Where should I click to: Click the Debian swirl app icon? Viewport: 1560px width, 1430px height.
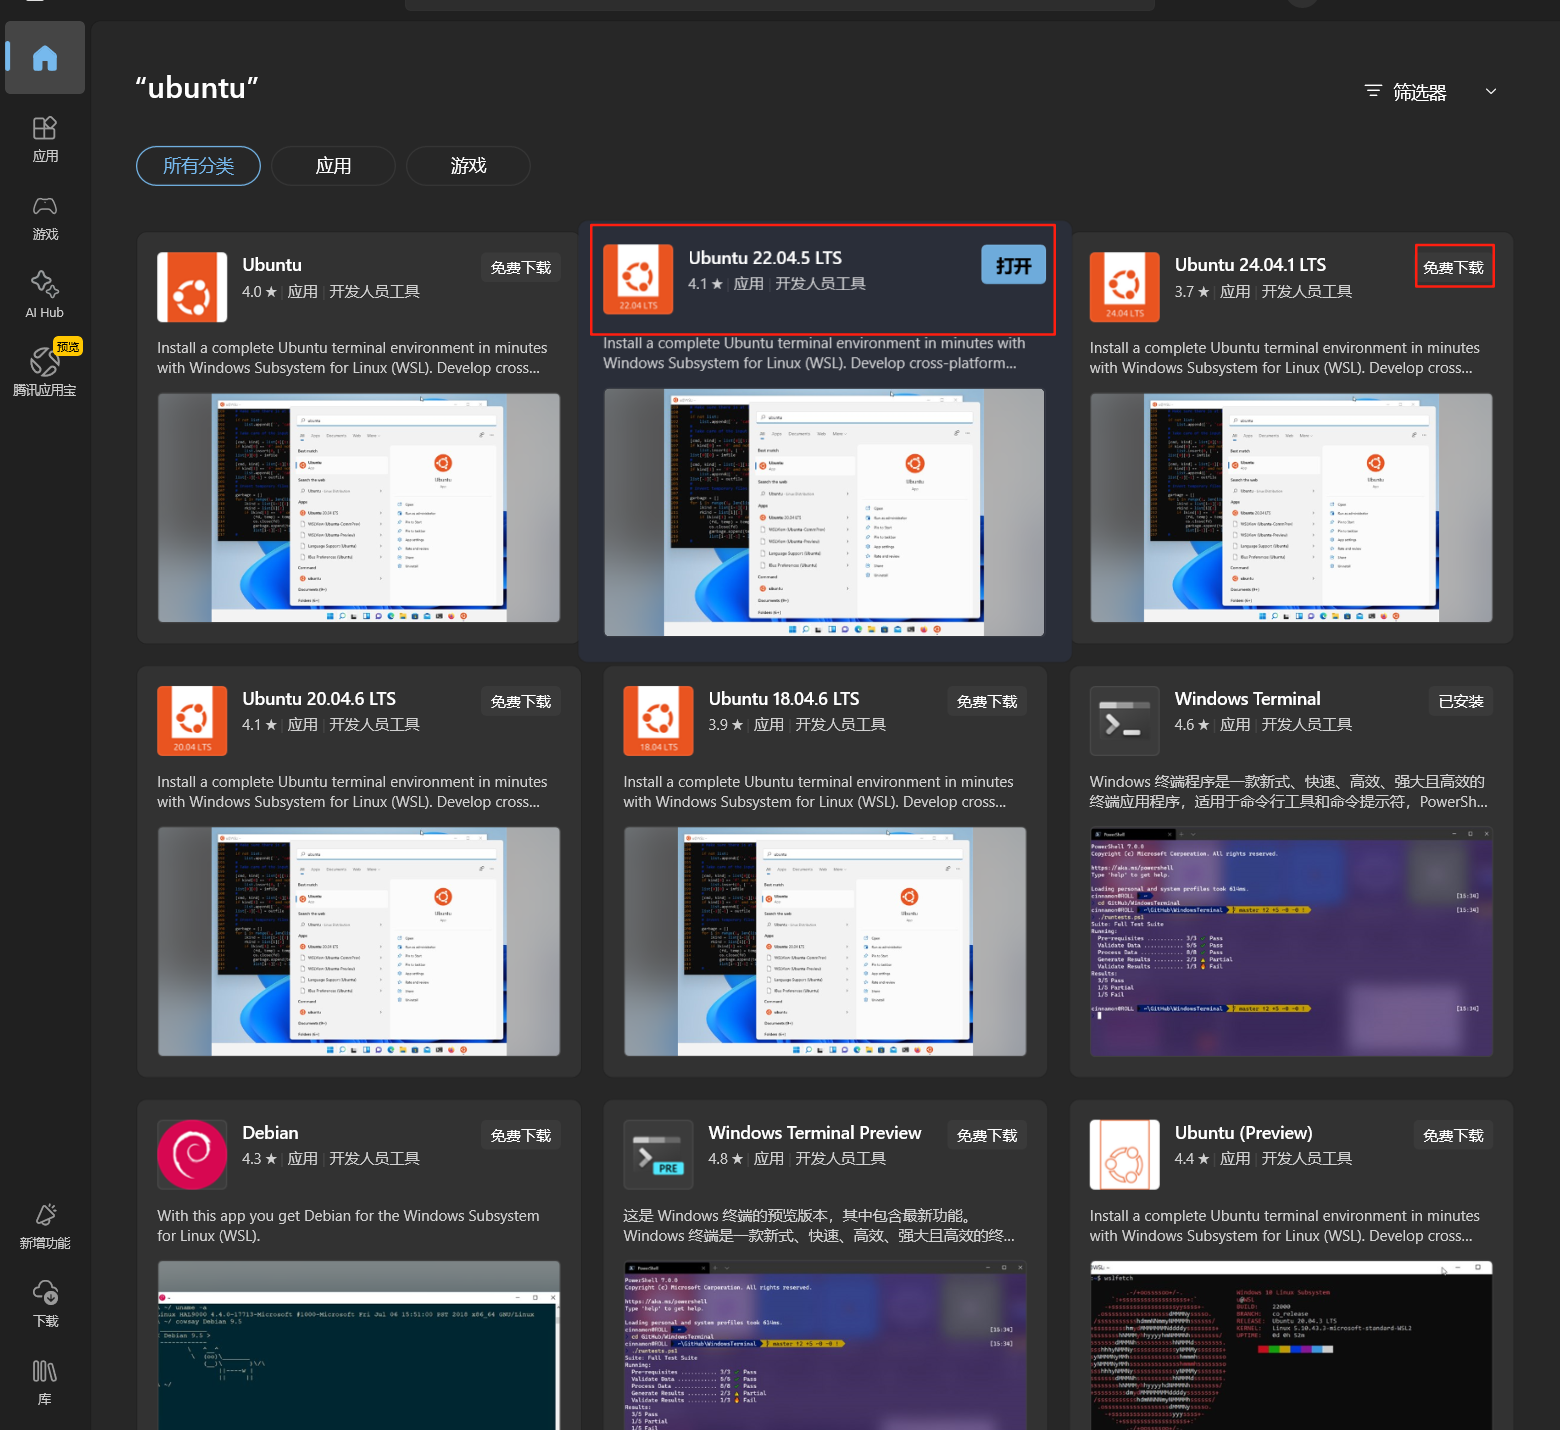192,1155
